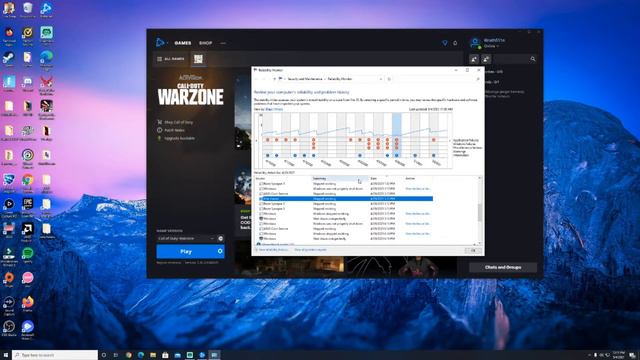Select the Warzone game tab icon
The image size is (640, 360).
pyautogui.click(x=198, y=59)
